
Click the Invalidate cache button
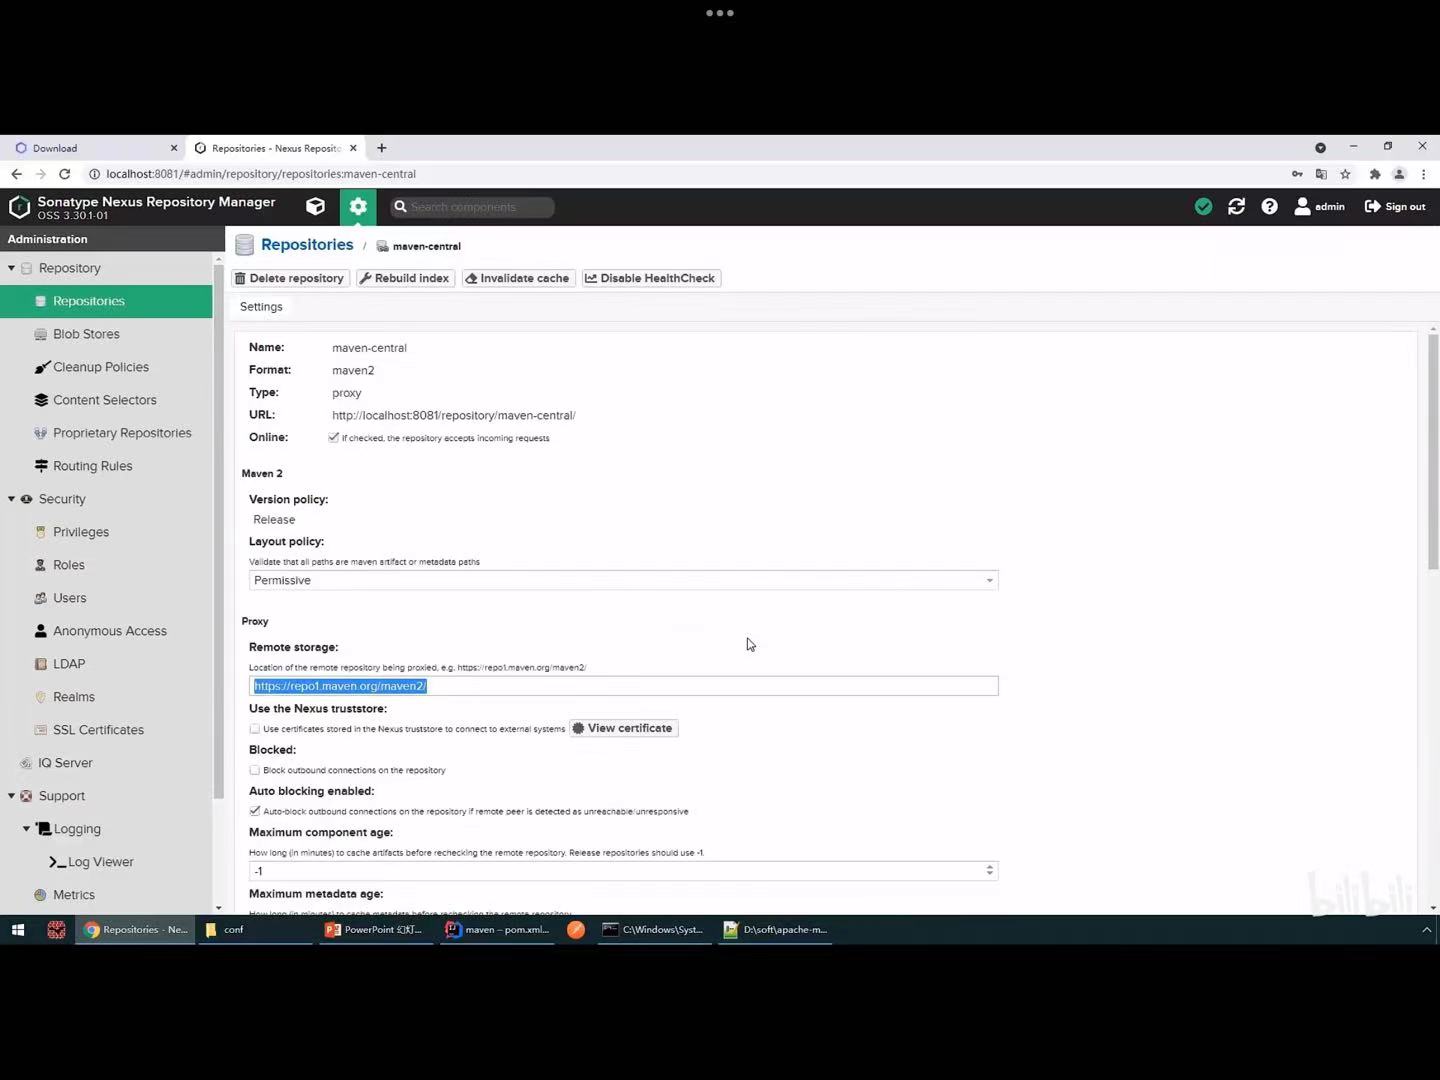tap(517, 278)
